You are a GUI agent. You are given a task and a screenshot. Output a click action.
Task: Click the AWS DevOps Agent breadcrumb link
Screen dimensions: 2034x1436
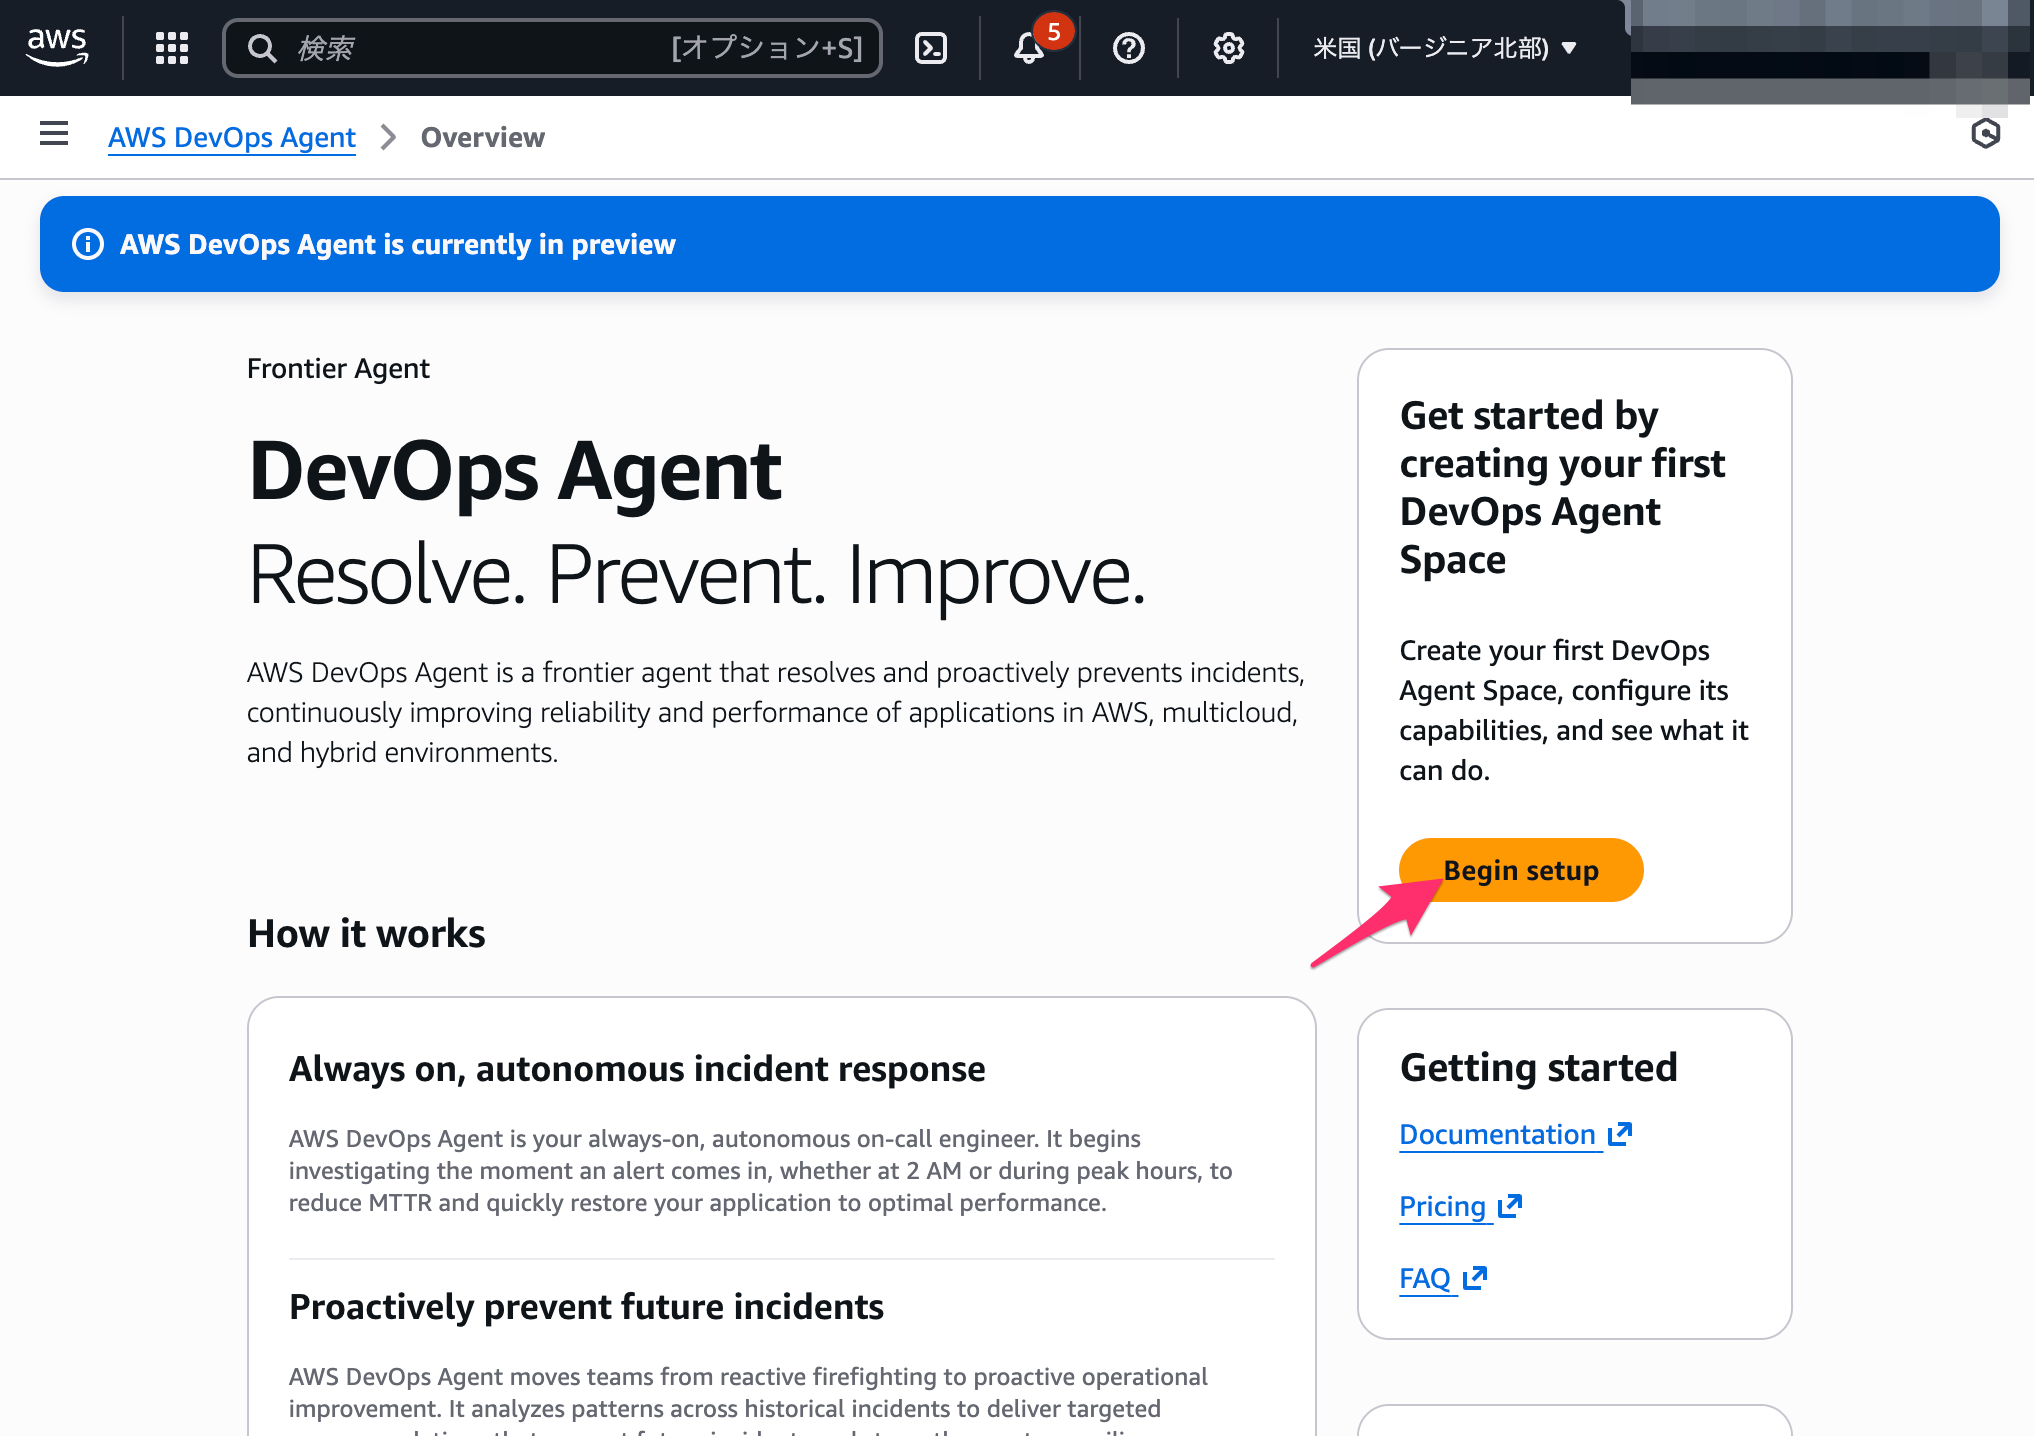tap(231, 137)
